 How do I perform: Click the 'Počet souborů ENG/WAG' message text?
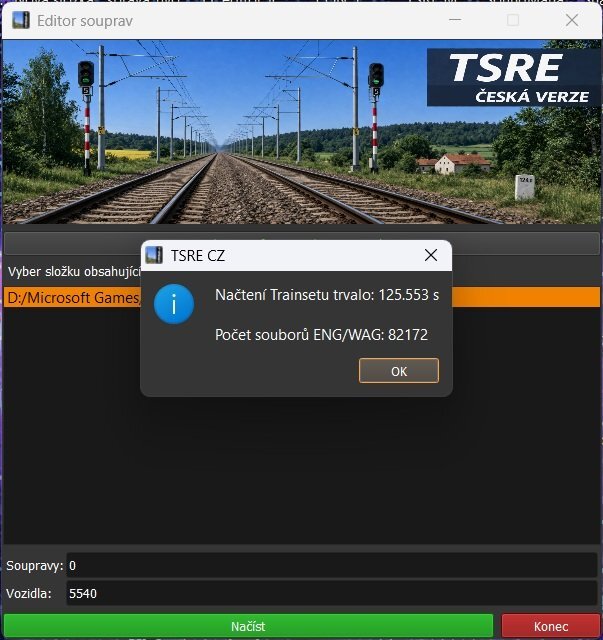(x=321, y=335)
